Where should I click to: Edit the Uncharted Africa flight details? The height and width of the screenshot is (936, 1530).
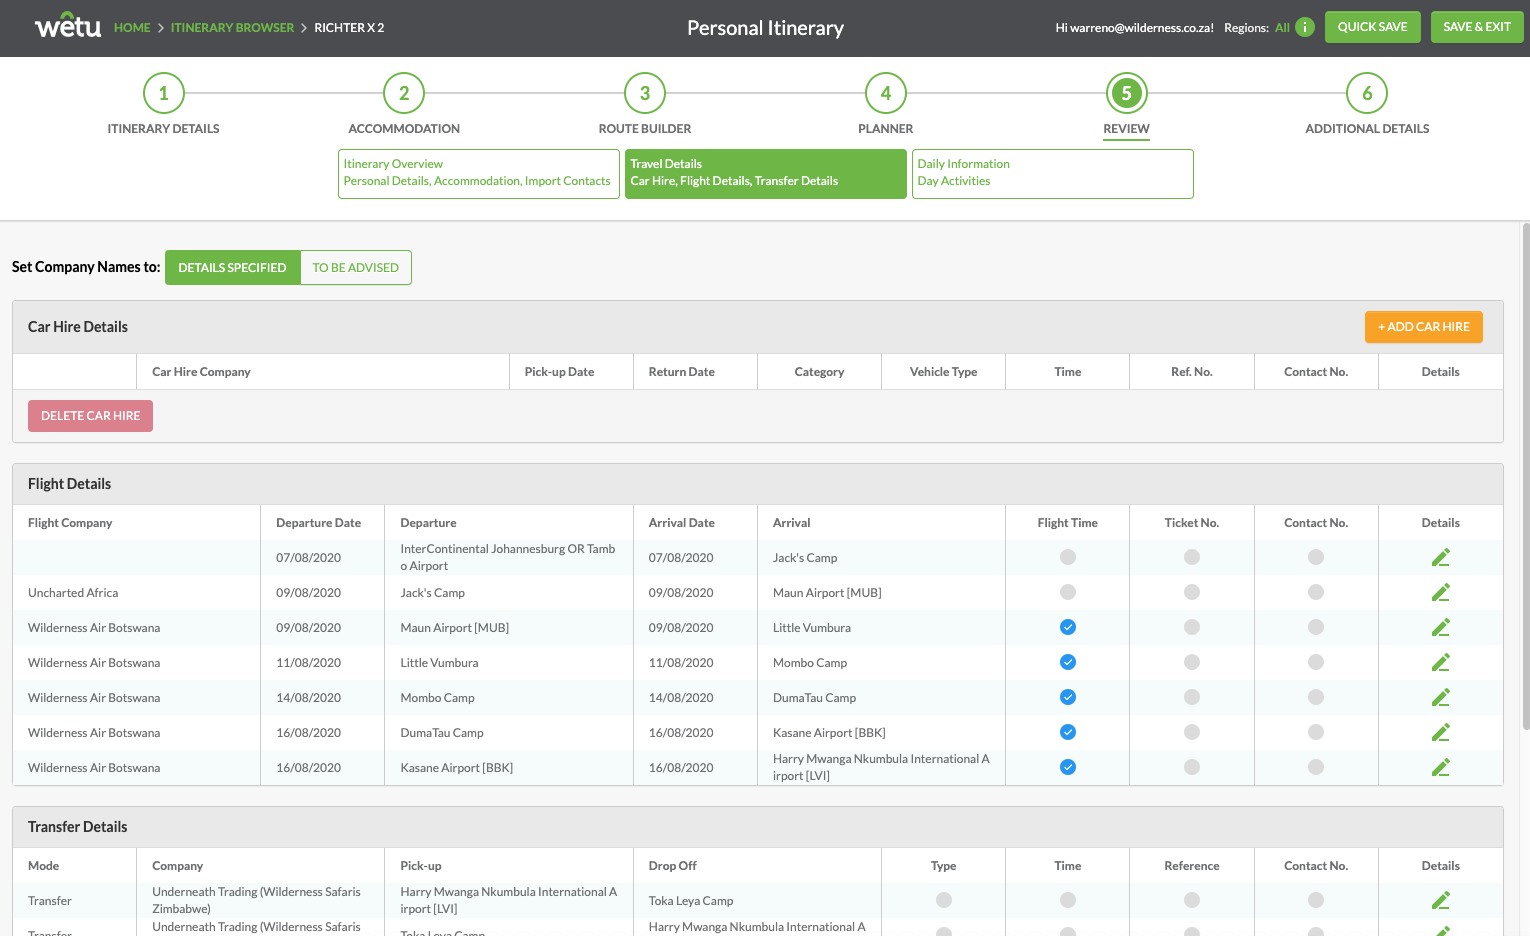pos(1440,593)
